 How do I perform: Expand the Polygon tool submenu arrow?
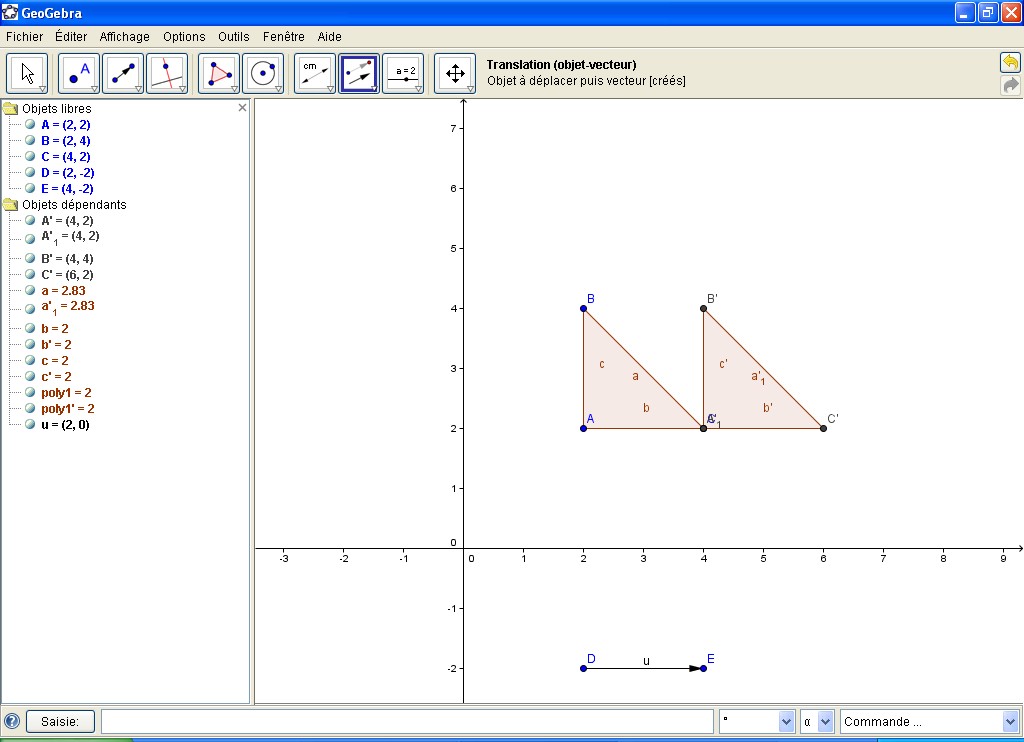click(x=234, y=89)
